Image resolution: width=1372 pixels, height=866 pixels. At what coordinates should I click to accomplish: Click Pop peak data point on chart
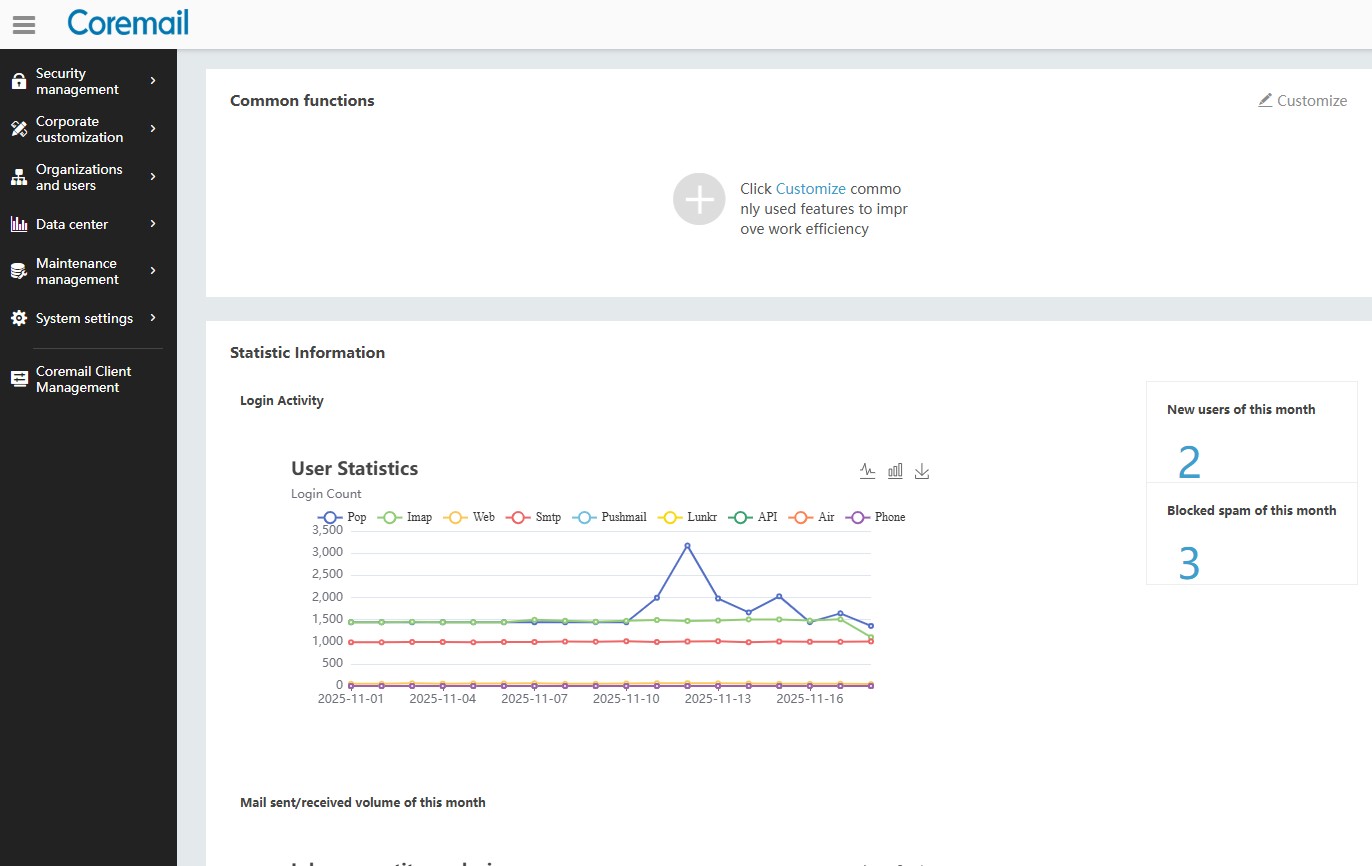(687, 546)
